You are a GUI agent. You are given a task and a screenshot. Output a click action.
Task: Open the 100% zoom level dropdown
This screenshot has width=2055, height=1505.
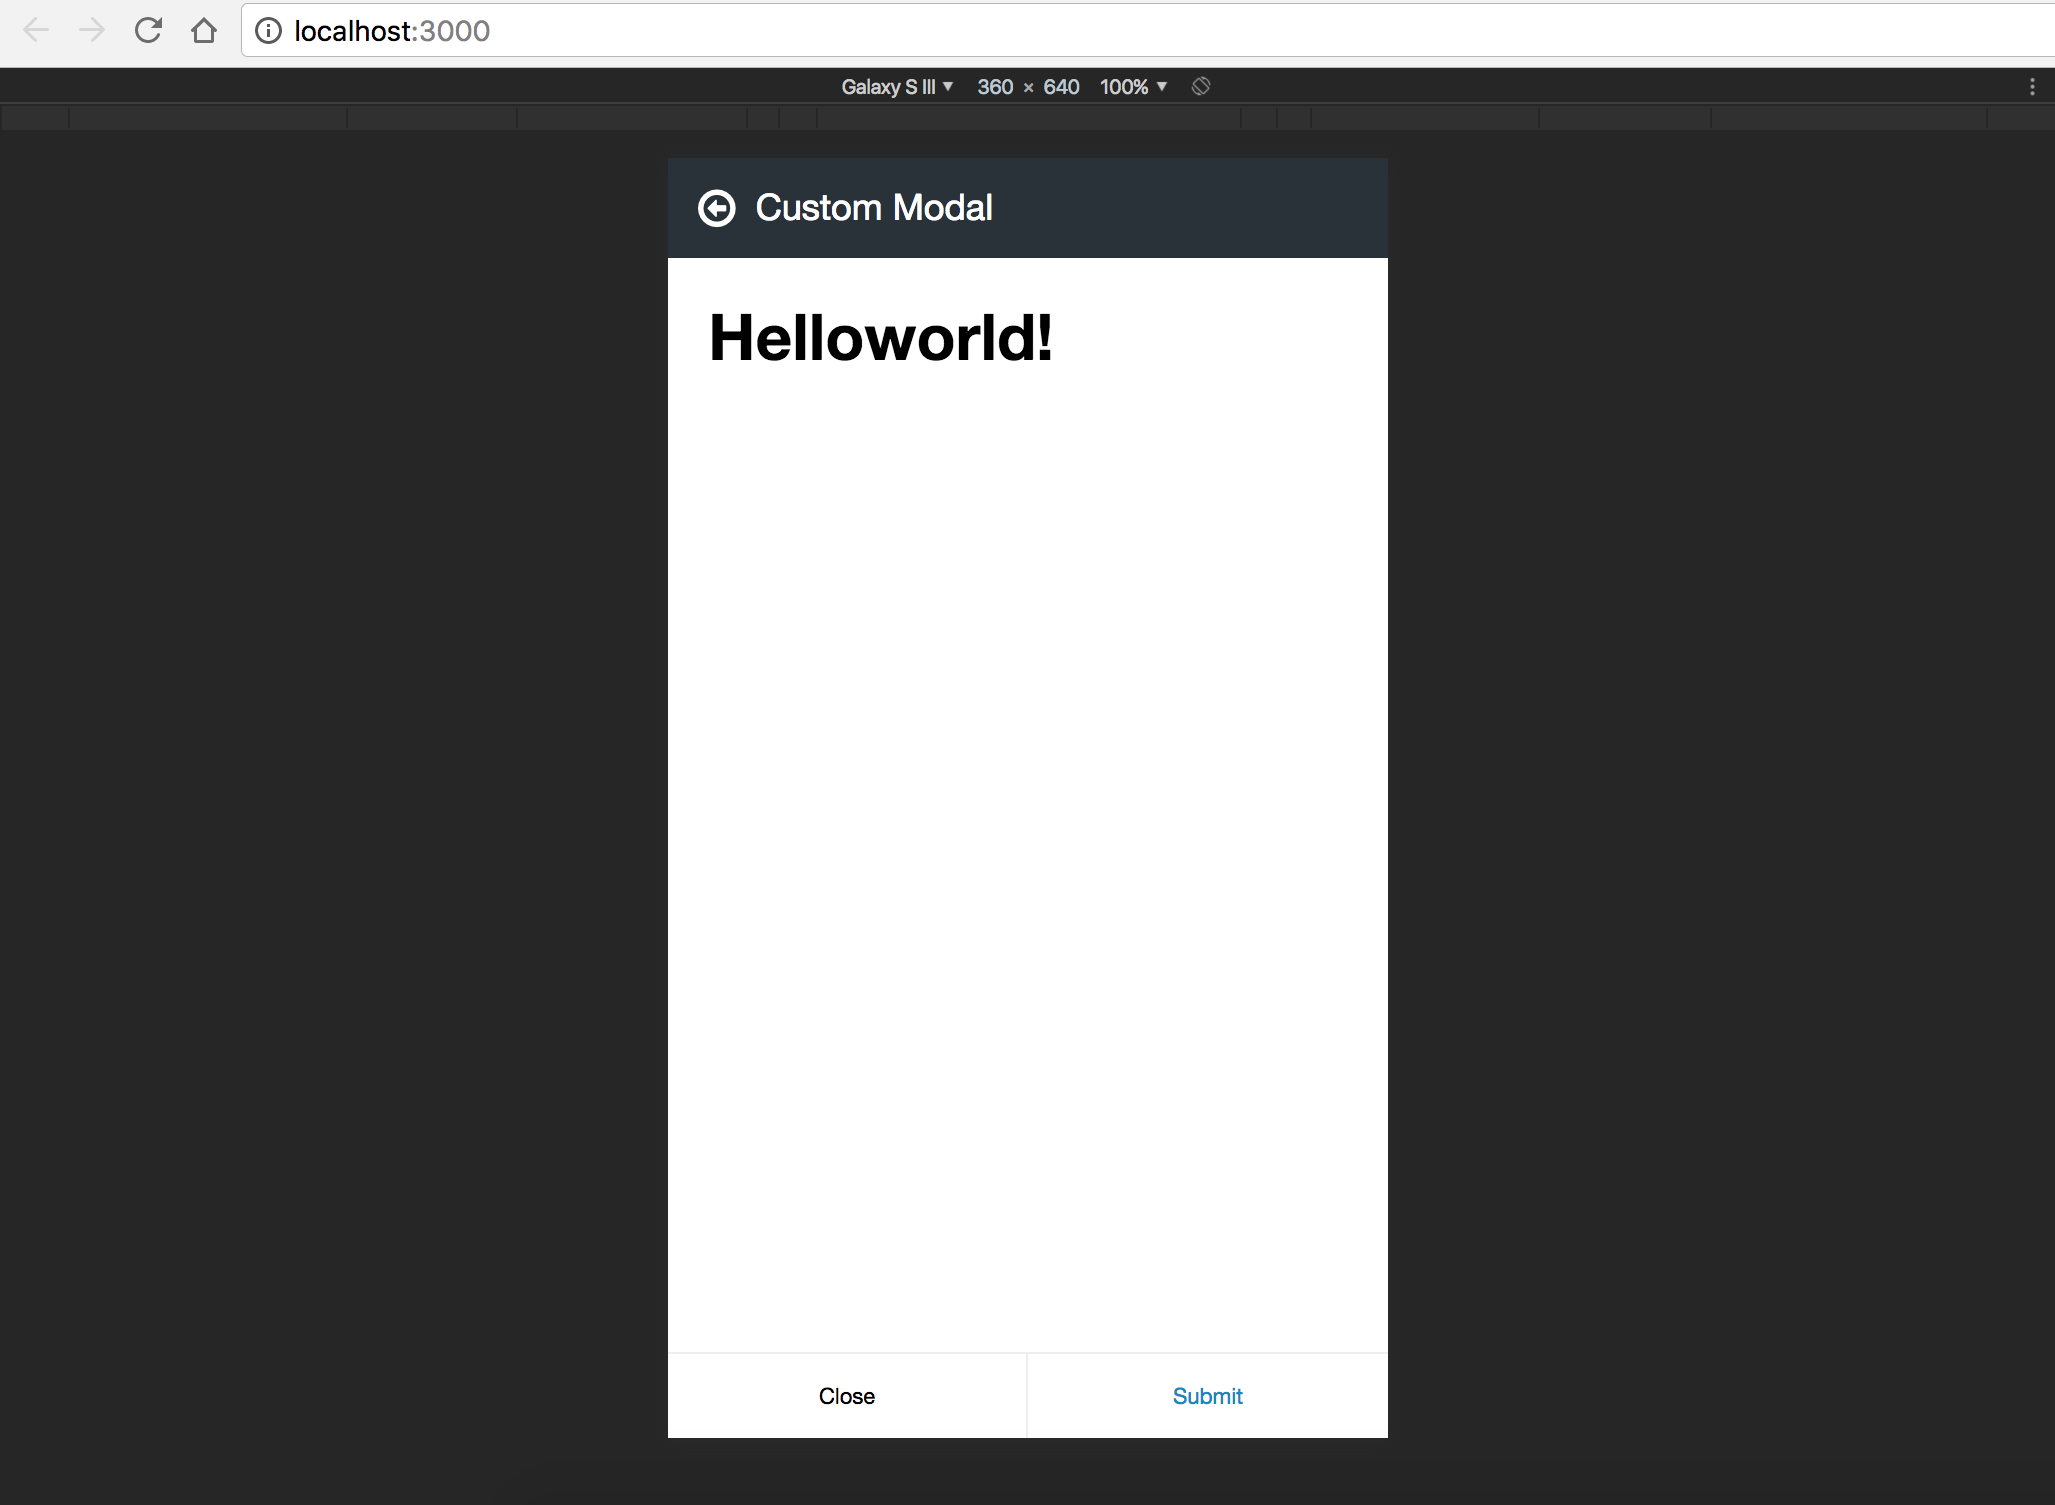pos(1133,87)
